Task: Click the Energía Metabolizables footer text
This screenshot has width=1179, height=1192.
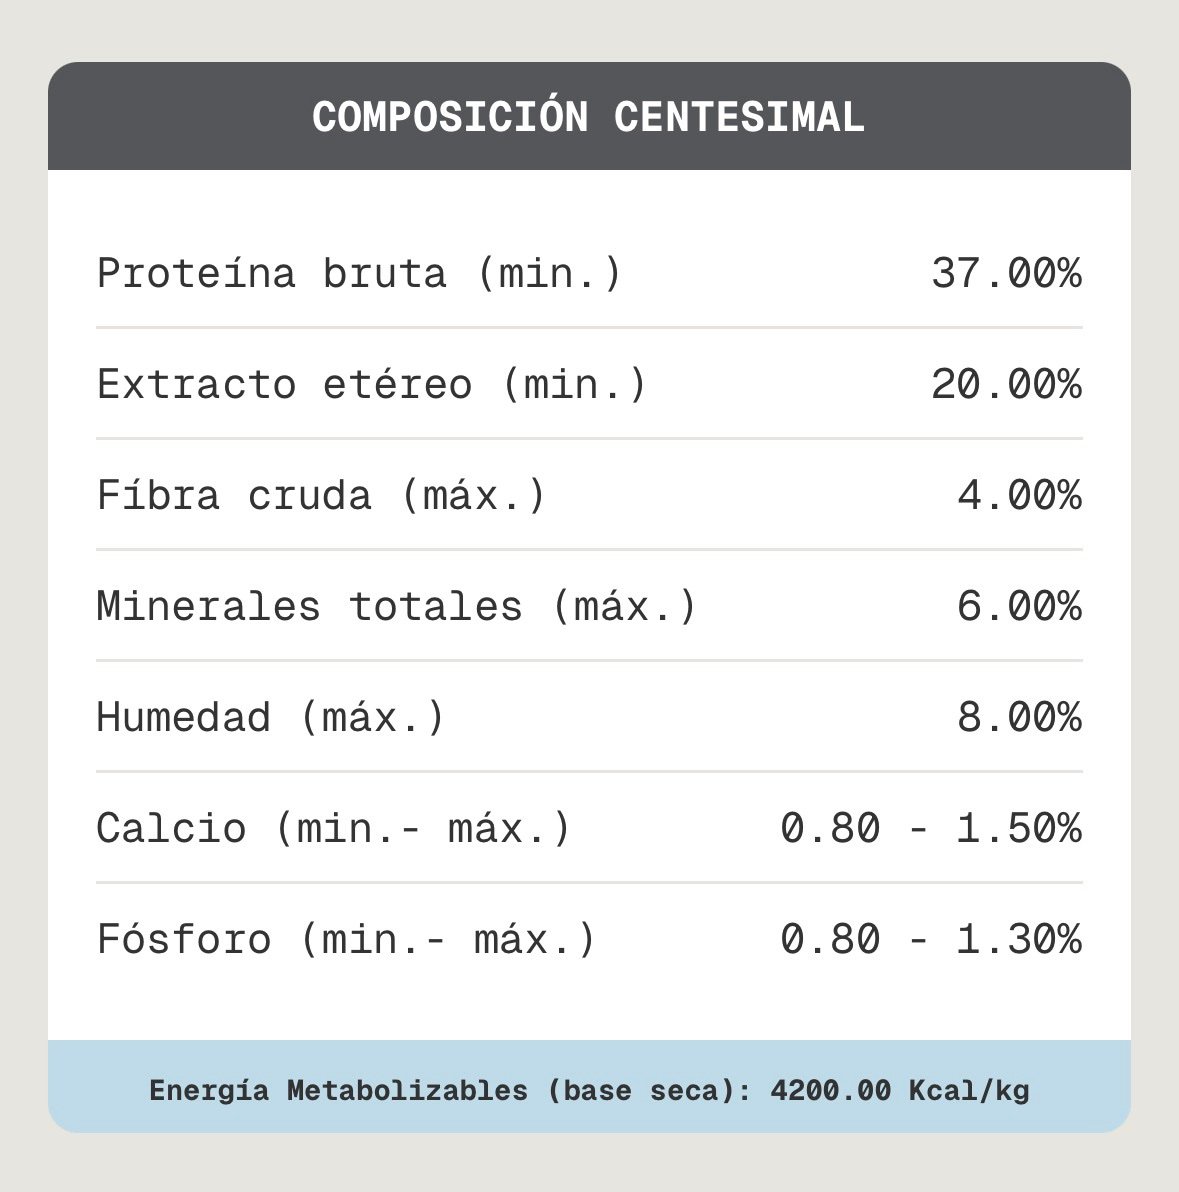Action: click(589, 1090)
